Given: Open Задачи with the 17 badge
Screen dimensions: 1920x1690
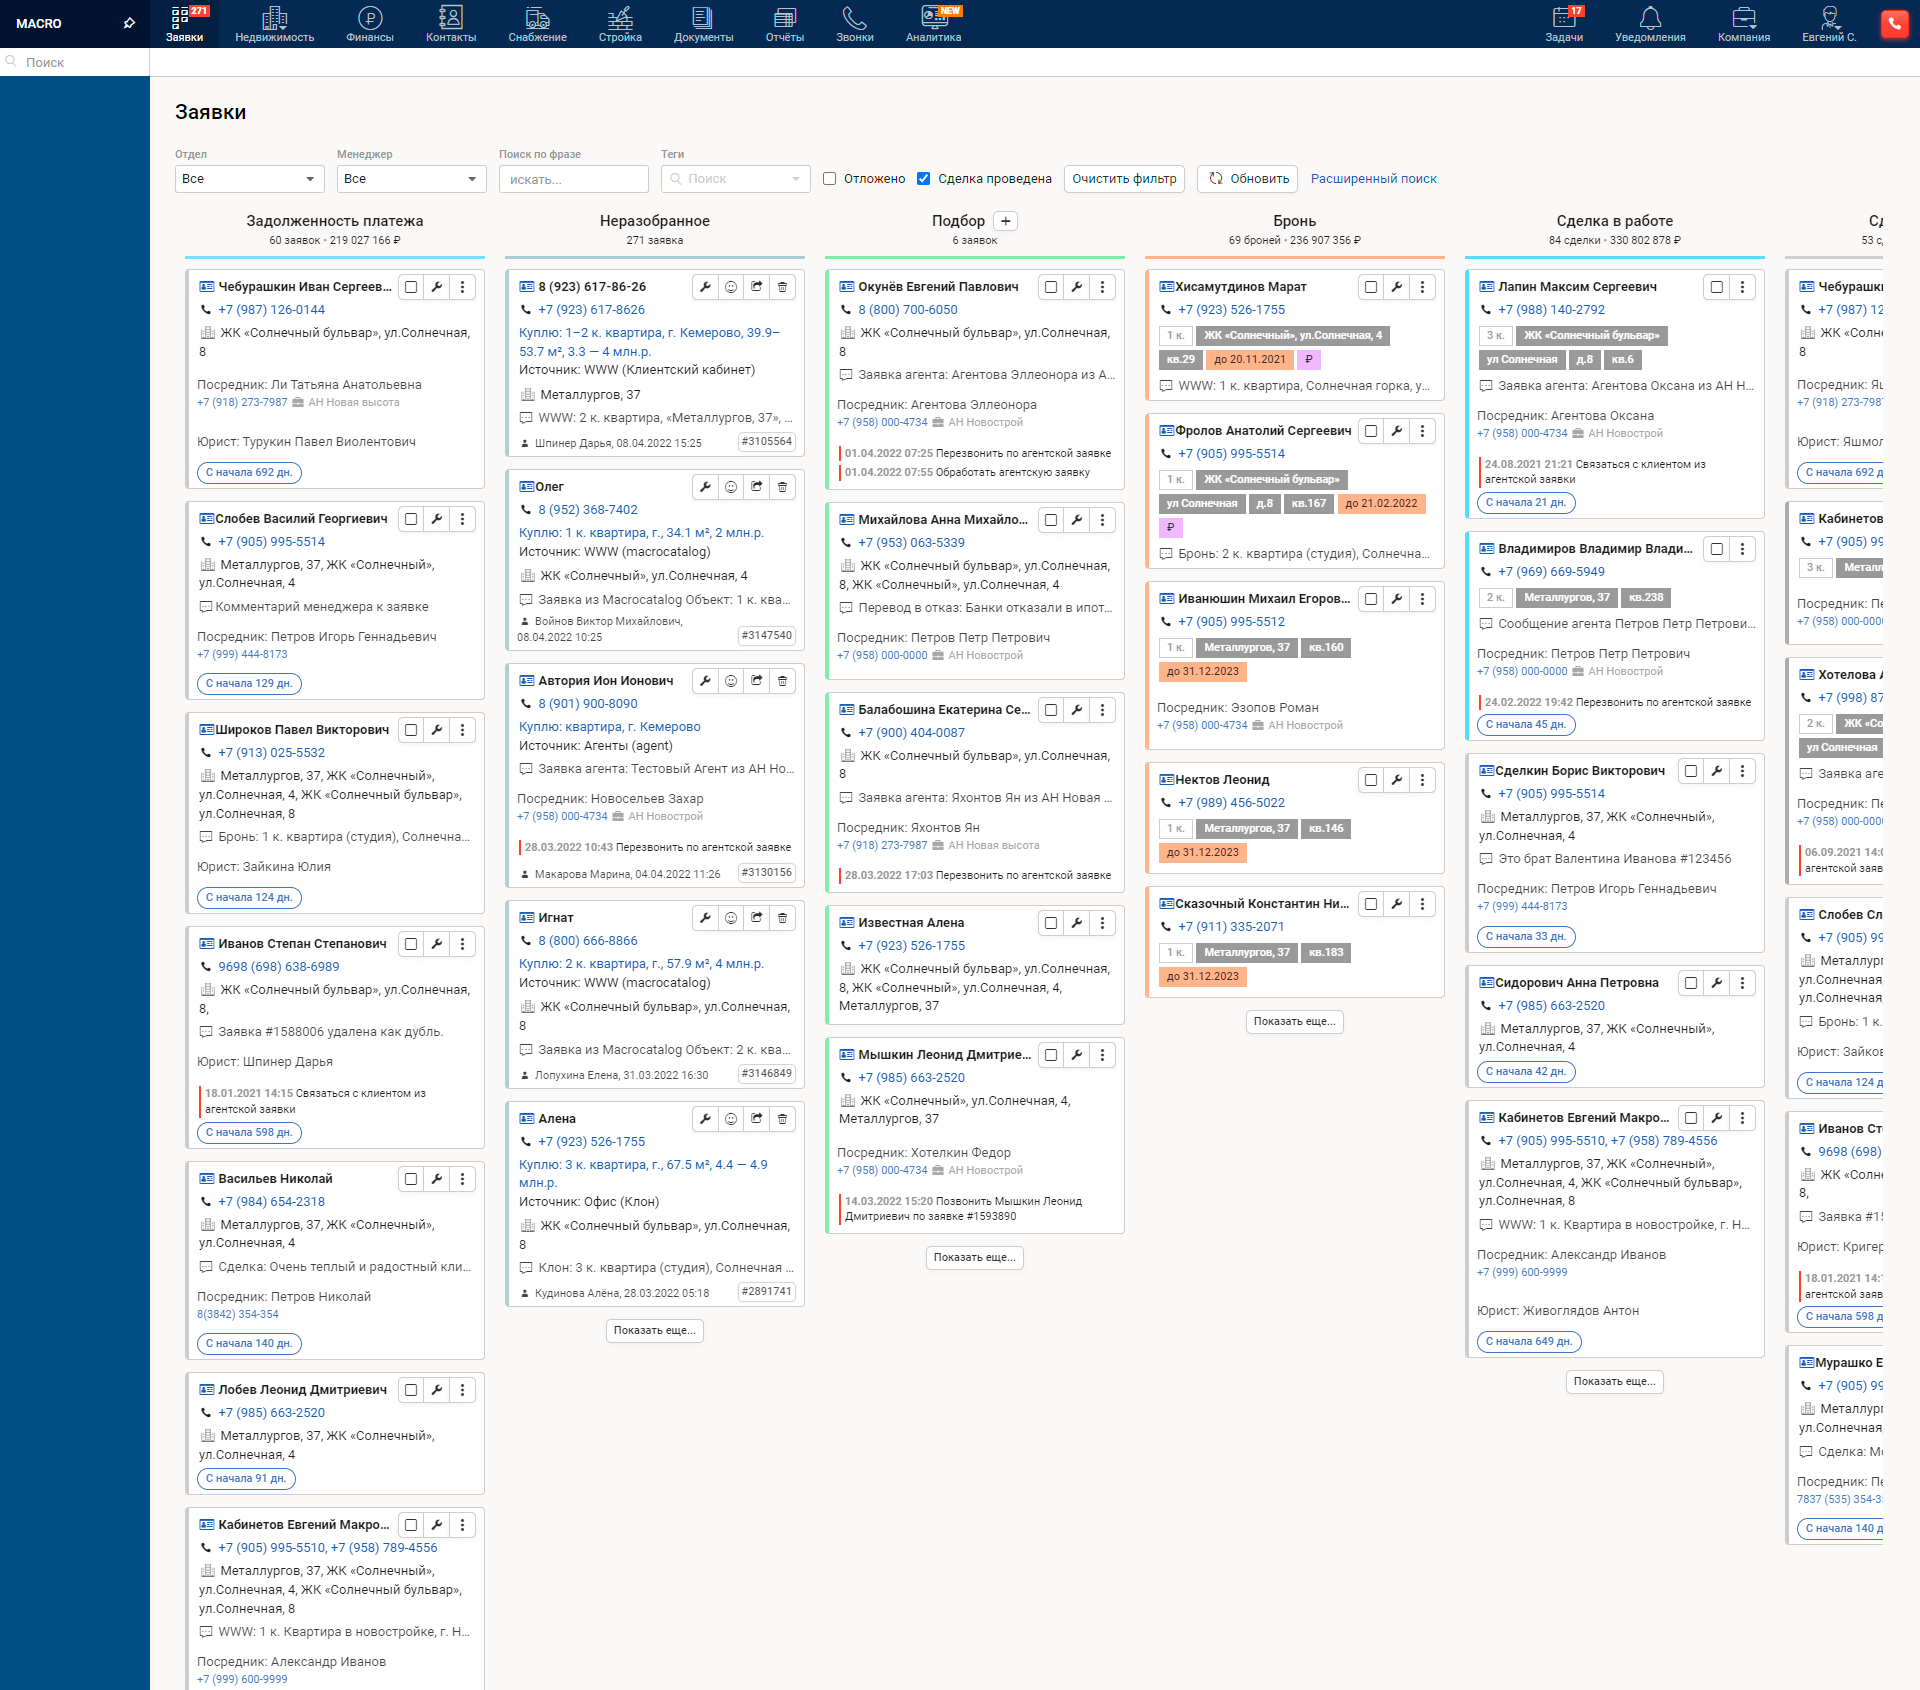Looking at the screenshot, I should 1565,24.
